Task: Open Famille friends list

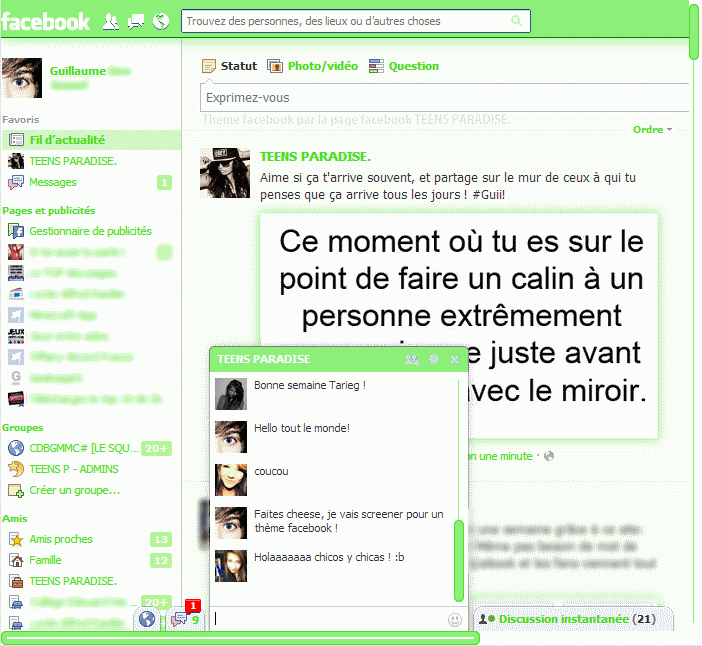Action: coord(45,560)
